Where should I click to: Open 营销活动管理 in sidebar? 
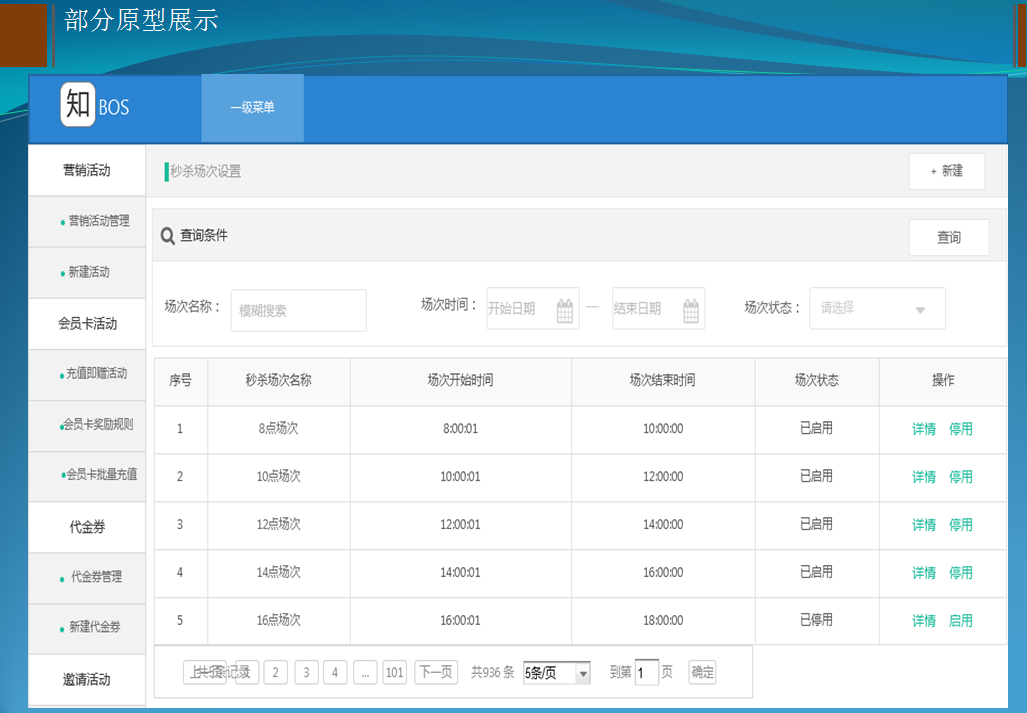(87, 221)
